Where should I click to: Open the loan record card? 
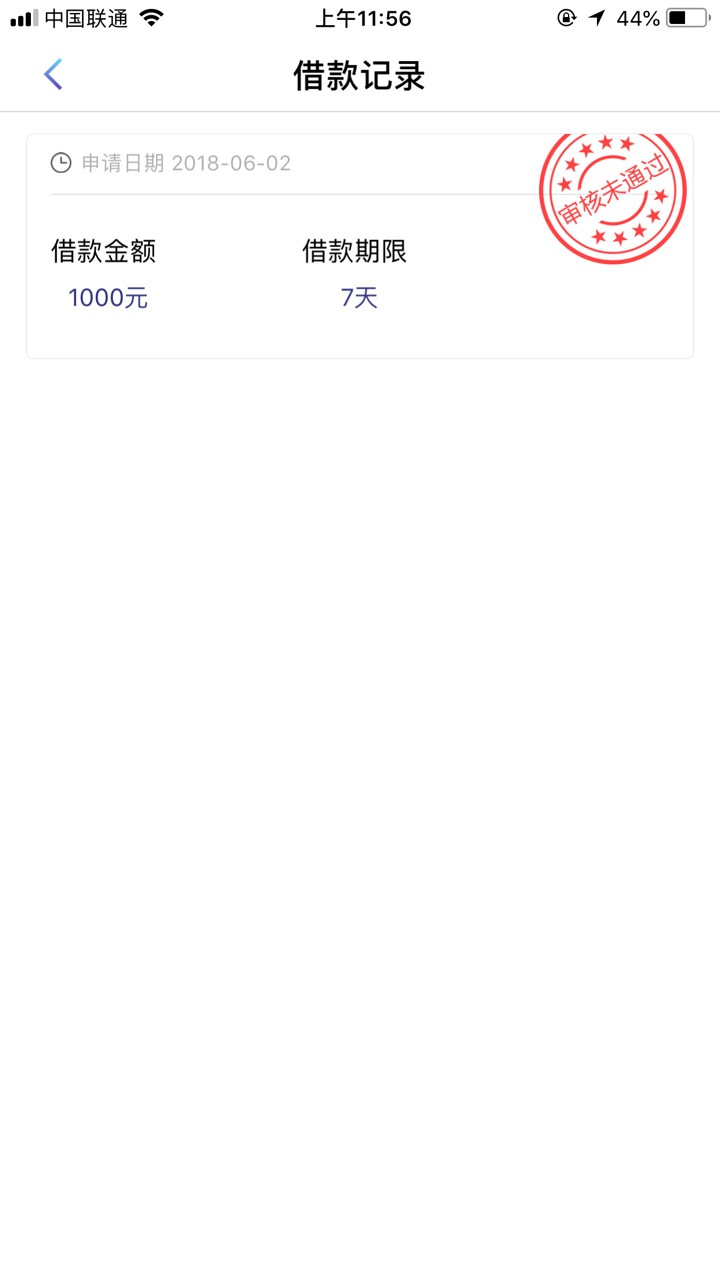[x=360, y=246]
